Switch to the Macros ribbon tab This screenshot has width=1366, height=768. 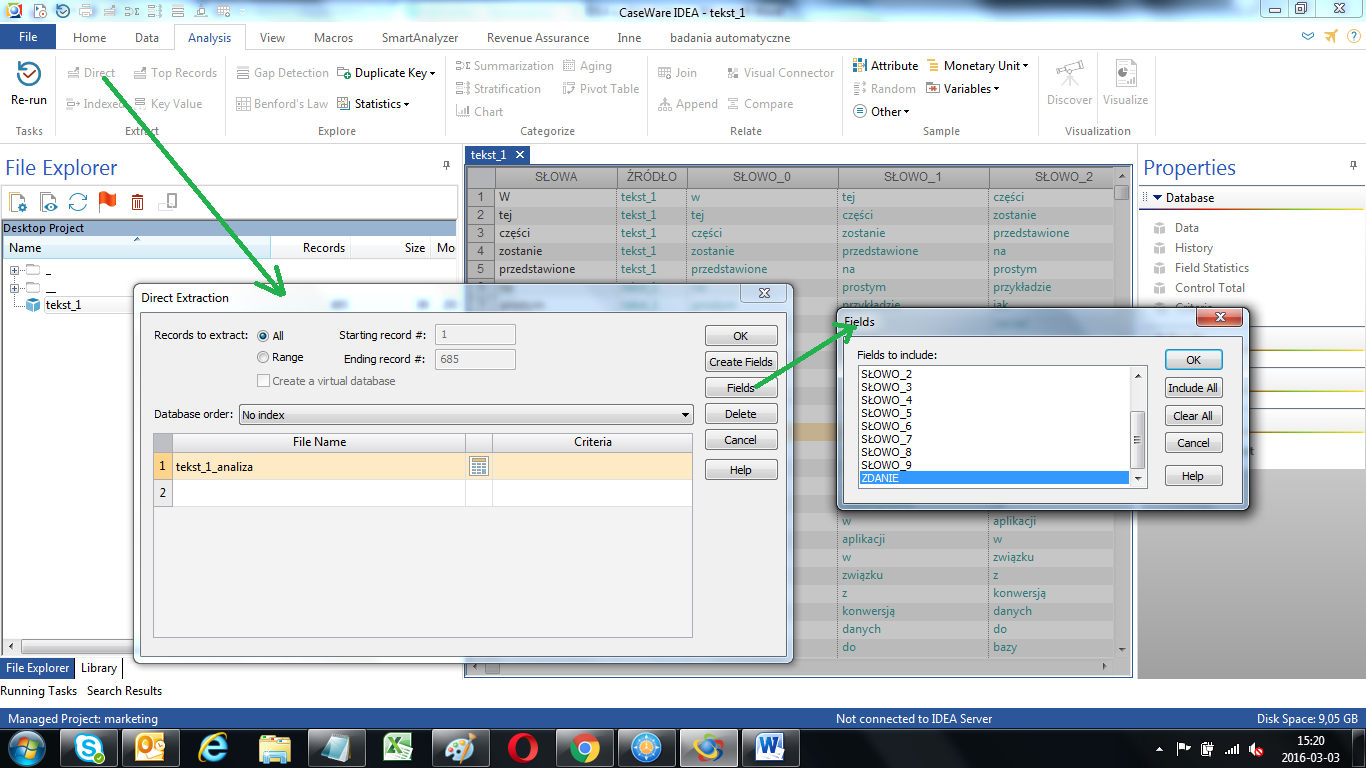[x=333, y=38]
